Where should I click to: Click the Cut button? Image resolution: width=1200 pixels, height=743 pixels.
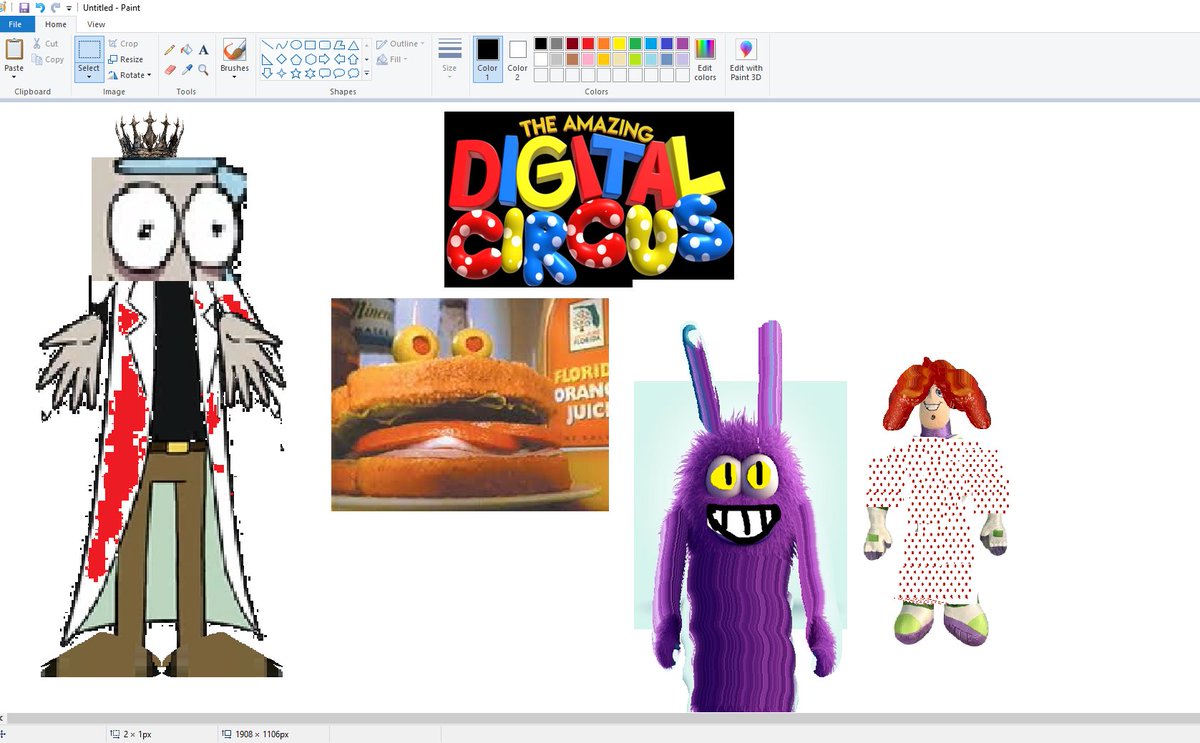(45, 44)
